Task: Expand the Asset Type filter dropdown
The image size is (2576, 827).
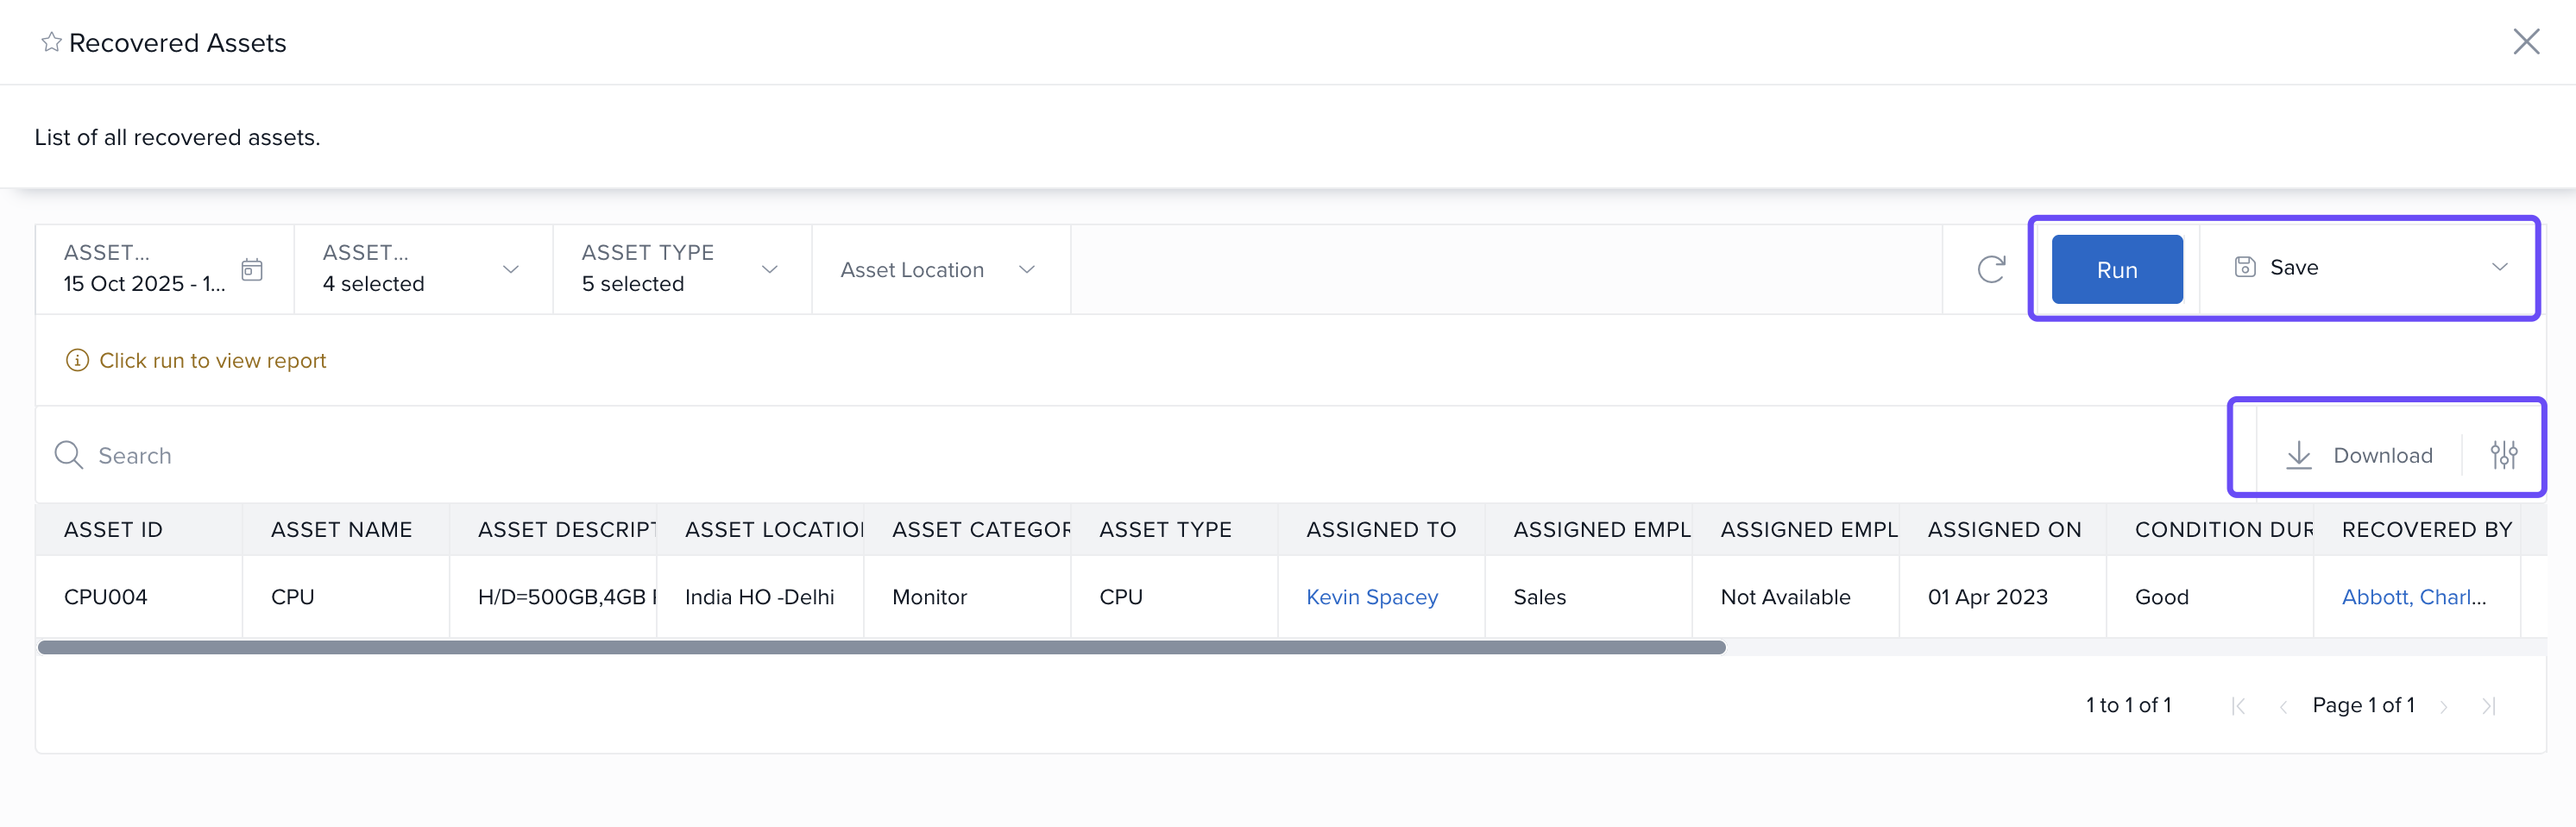Action: (769, 269)
